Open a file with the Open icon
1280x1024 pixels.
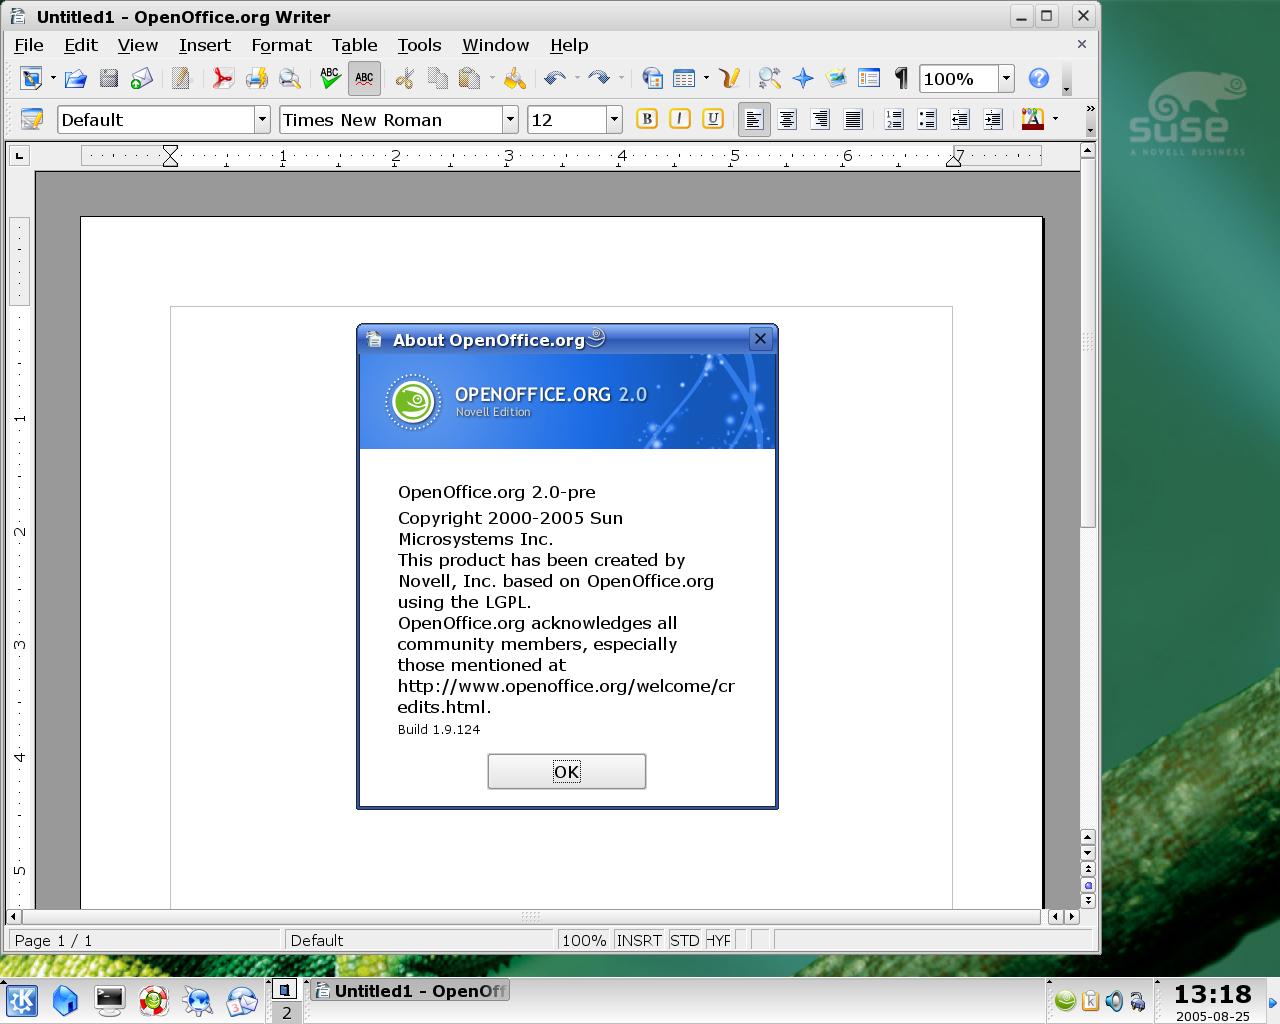tap(75, 78)
